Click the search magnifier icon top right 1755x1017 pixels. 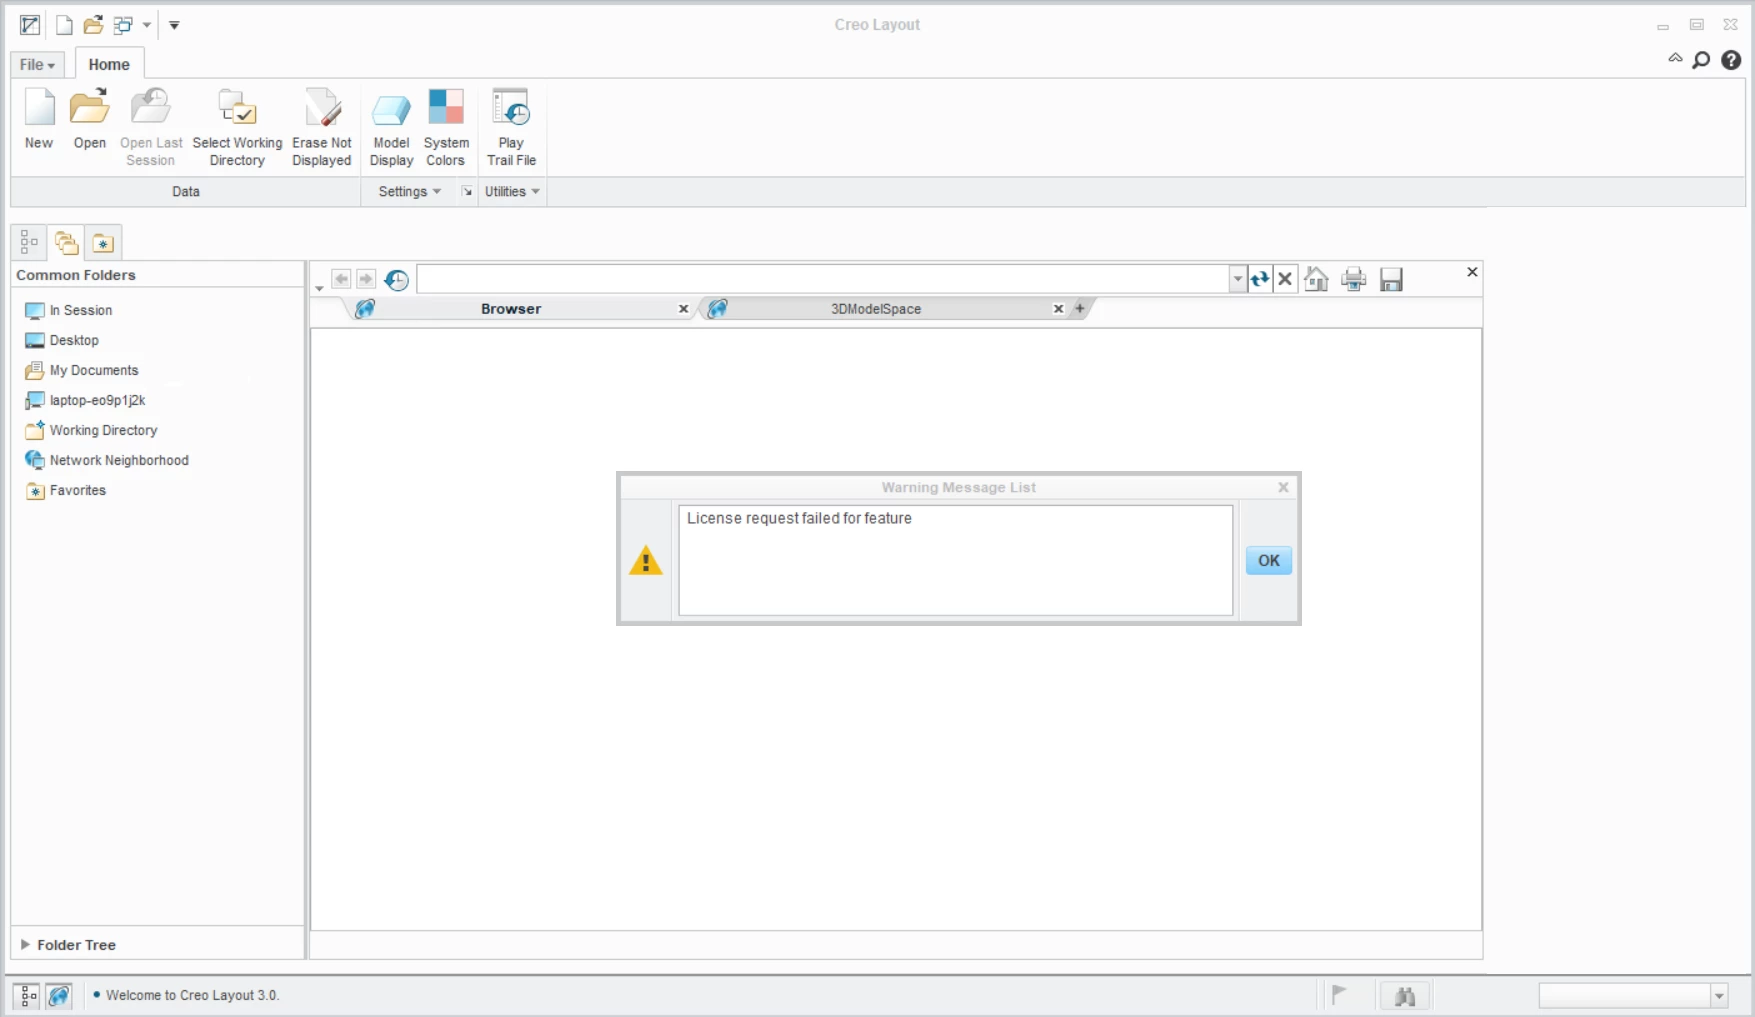(1701, 60)
